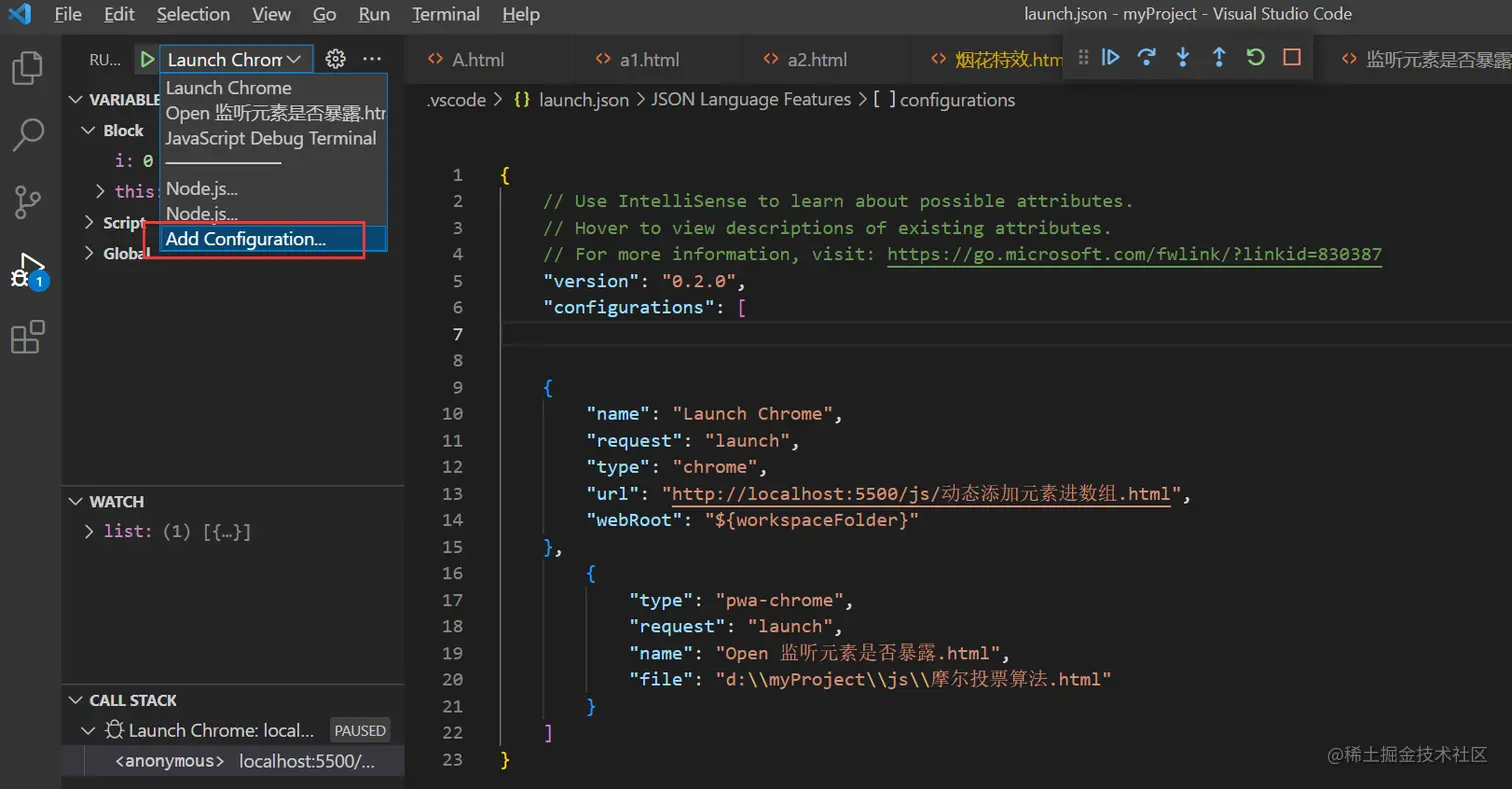Open the go.microsoft.com fwlink URL
This screenshot has height=789, width=1512.
pyautogui.click(x=1134, y=254)
